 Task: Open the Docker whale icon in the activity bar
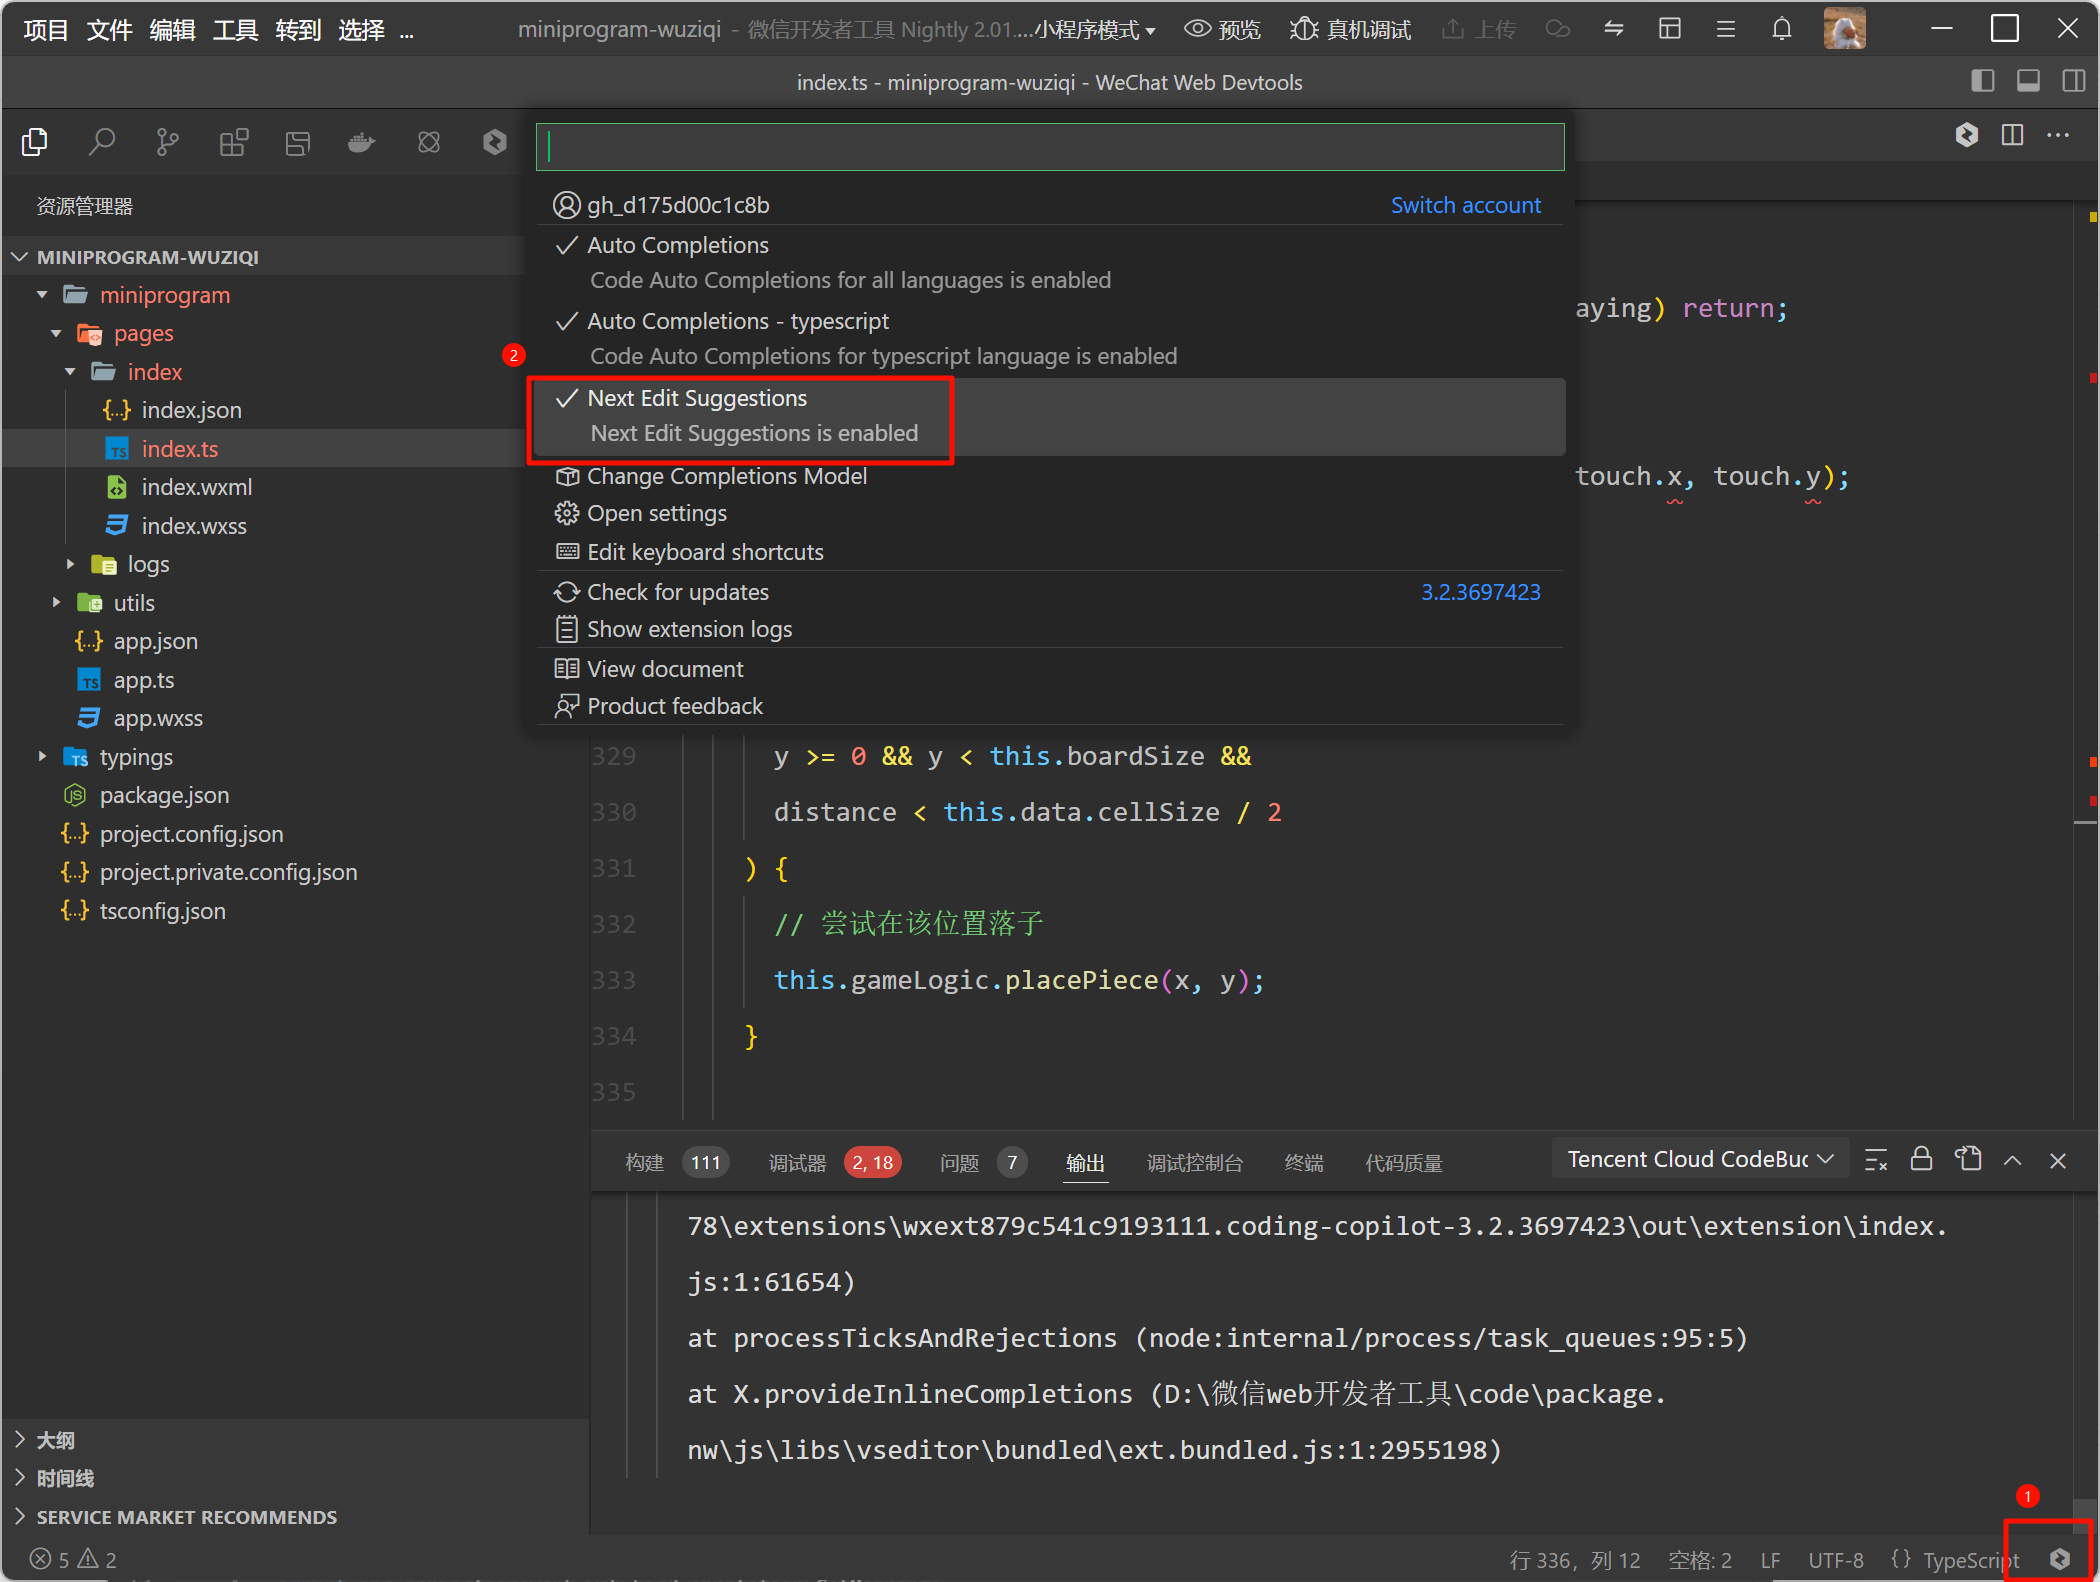[x=361, y=143]
